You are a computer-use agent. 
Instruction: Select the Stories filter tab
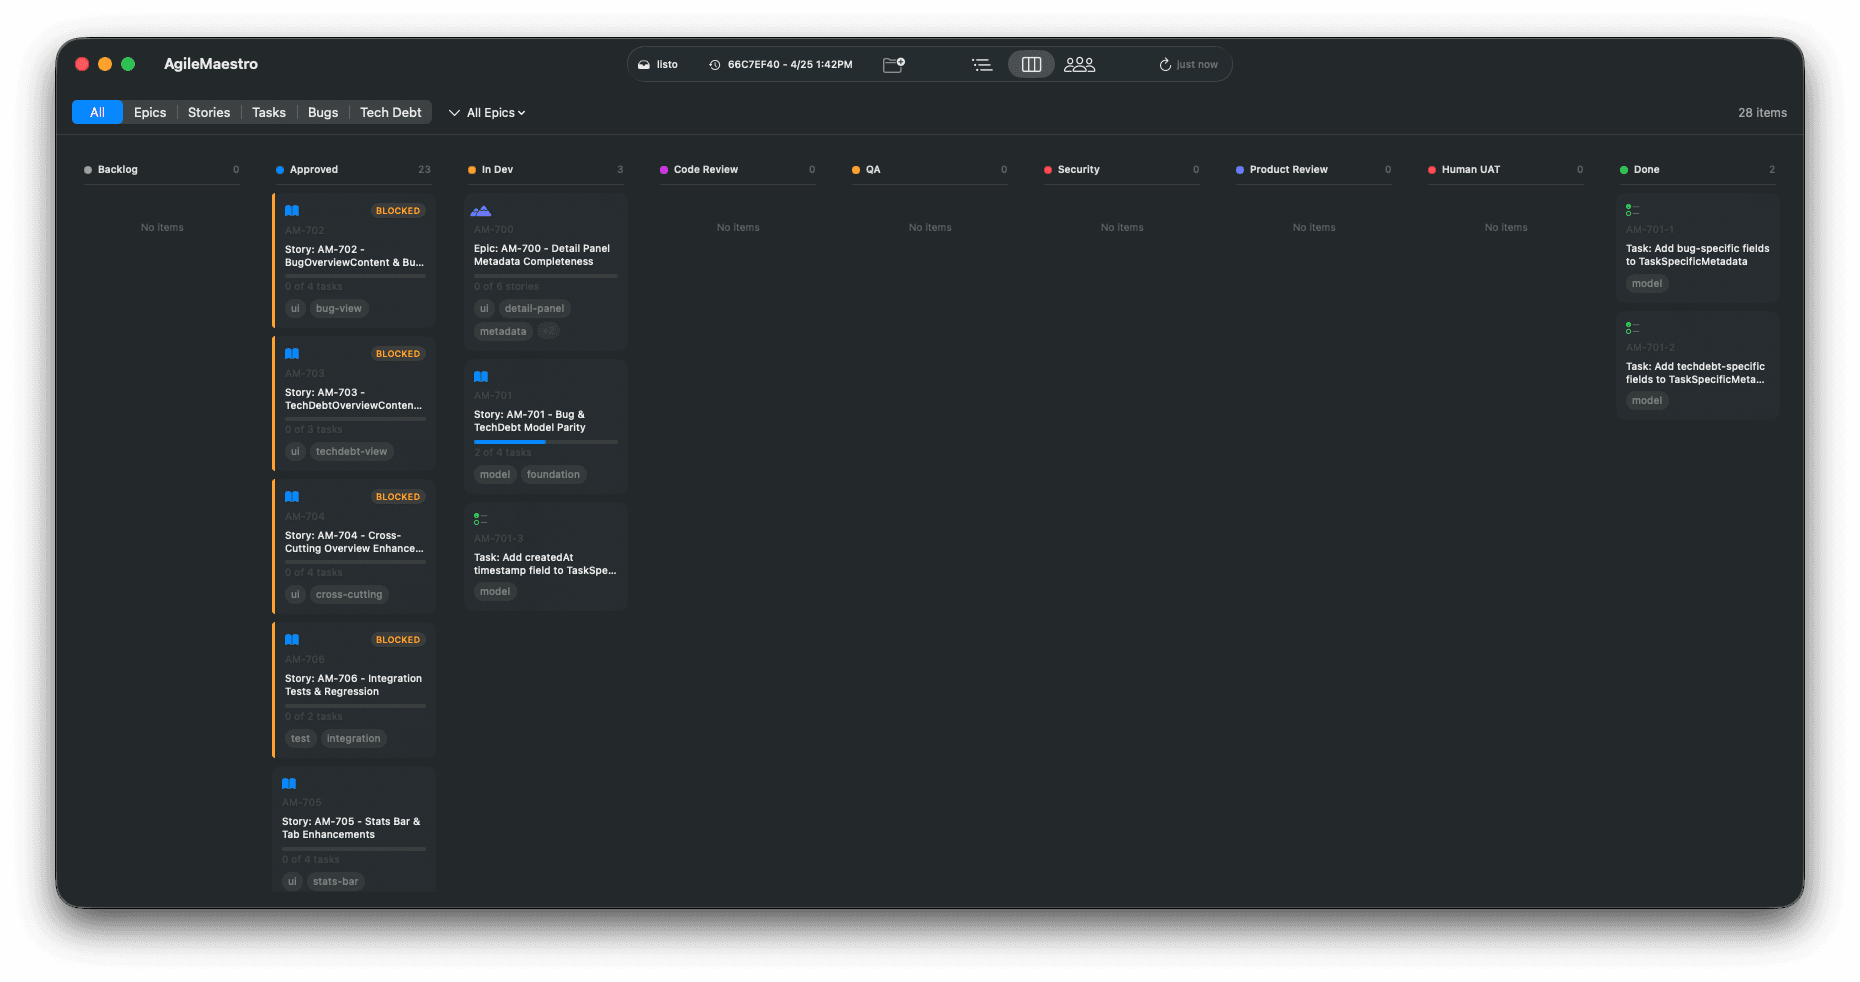209,112
